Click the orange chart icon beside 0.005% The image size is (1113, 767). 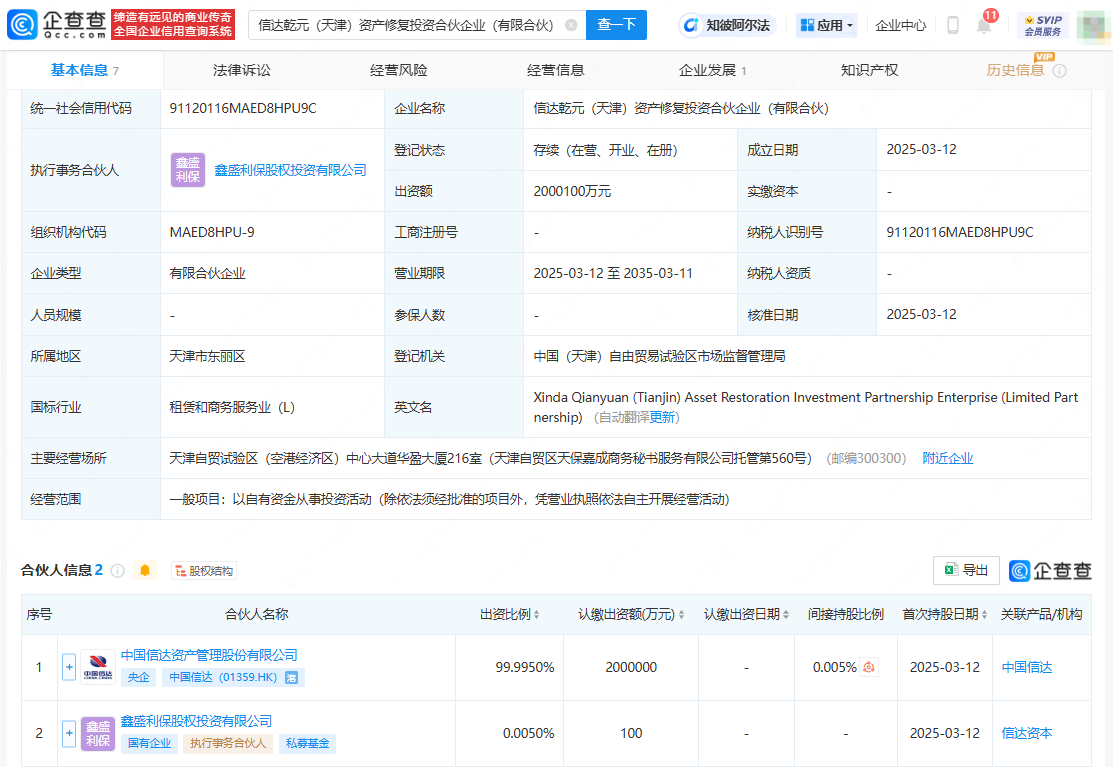(x=869, y=667)
